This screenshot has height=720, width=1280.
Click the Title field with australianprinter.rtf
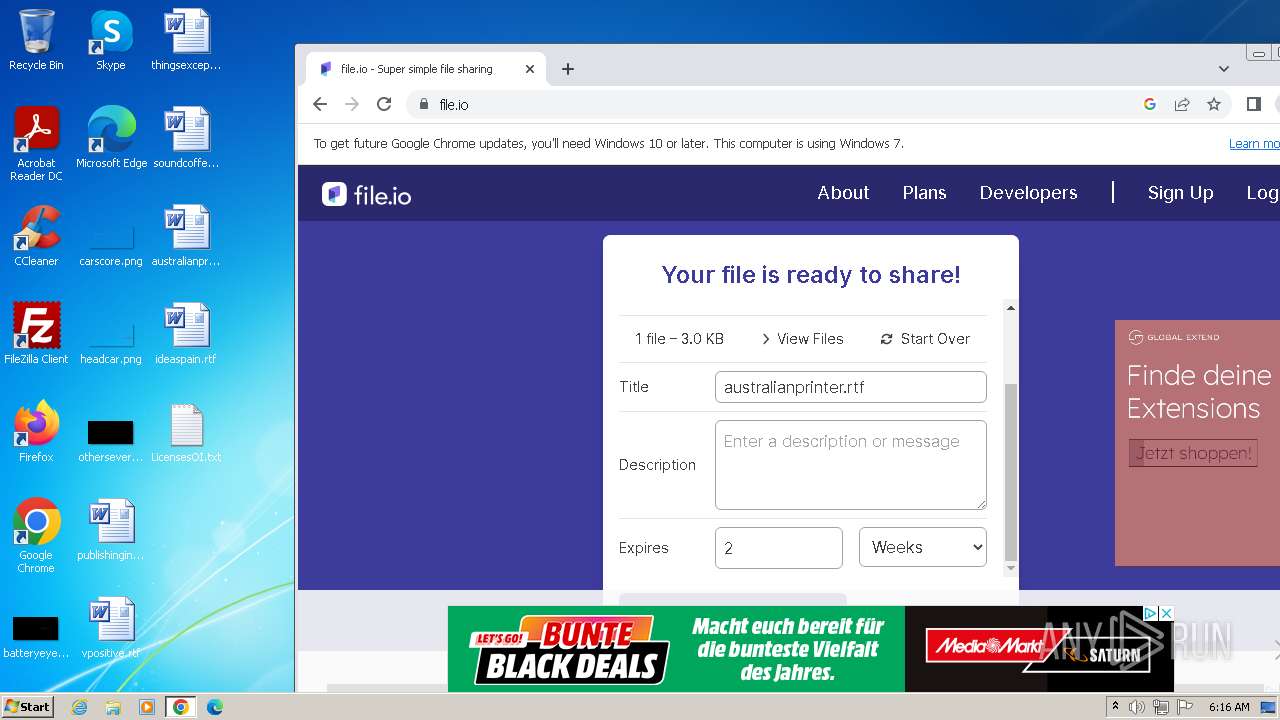(851, 387)
